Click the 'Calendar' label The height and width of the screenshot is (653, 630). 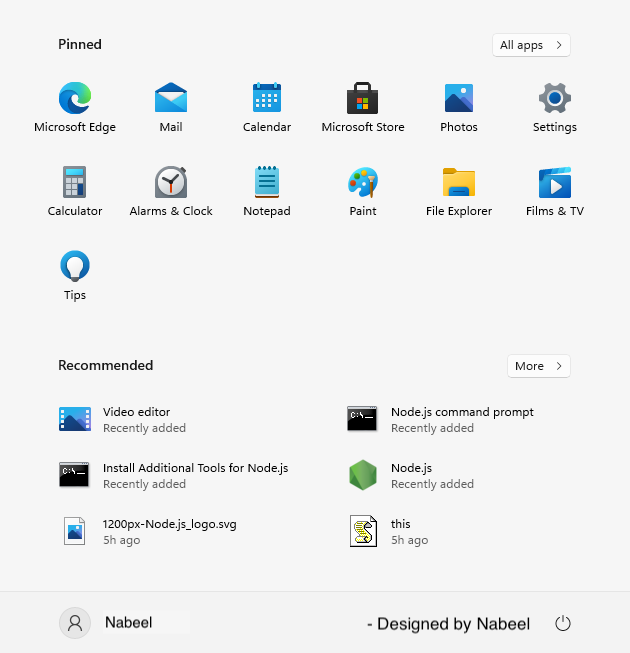267,127
